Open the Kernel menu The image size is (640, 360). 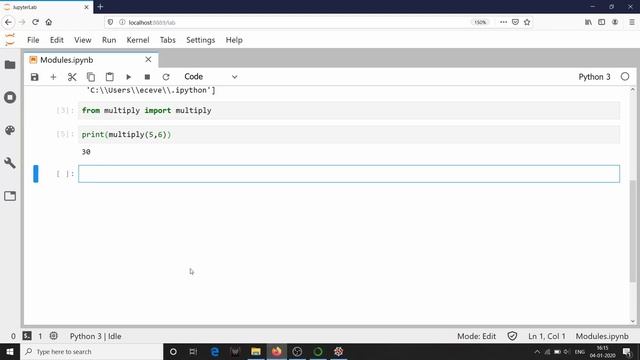point(138,40)
